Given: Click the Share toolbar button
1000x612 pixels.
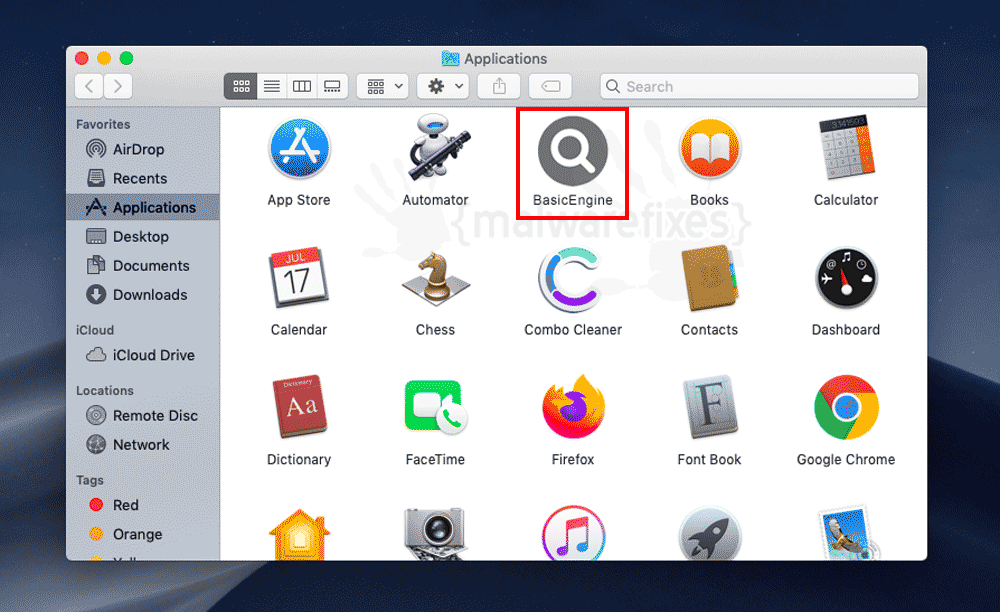Looking at the screenshot, I should tap(499, 86).
